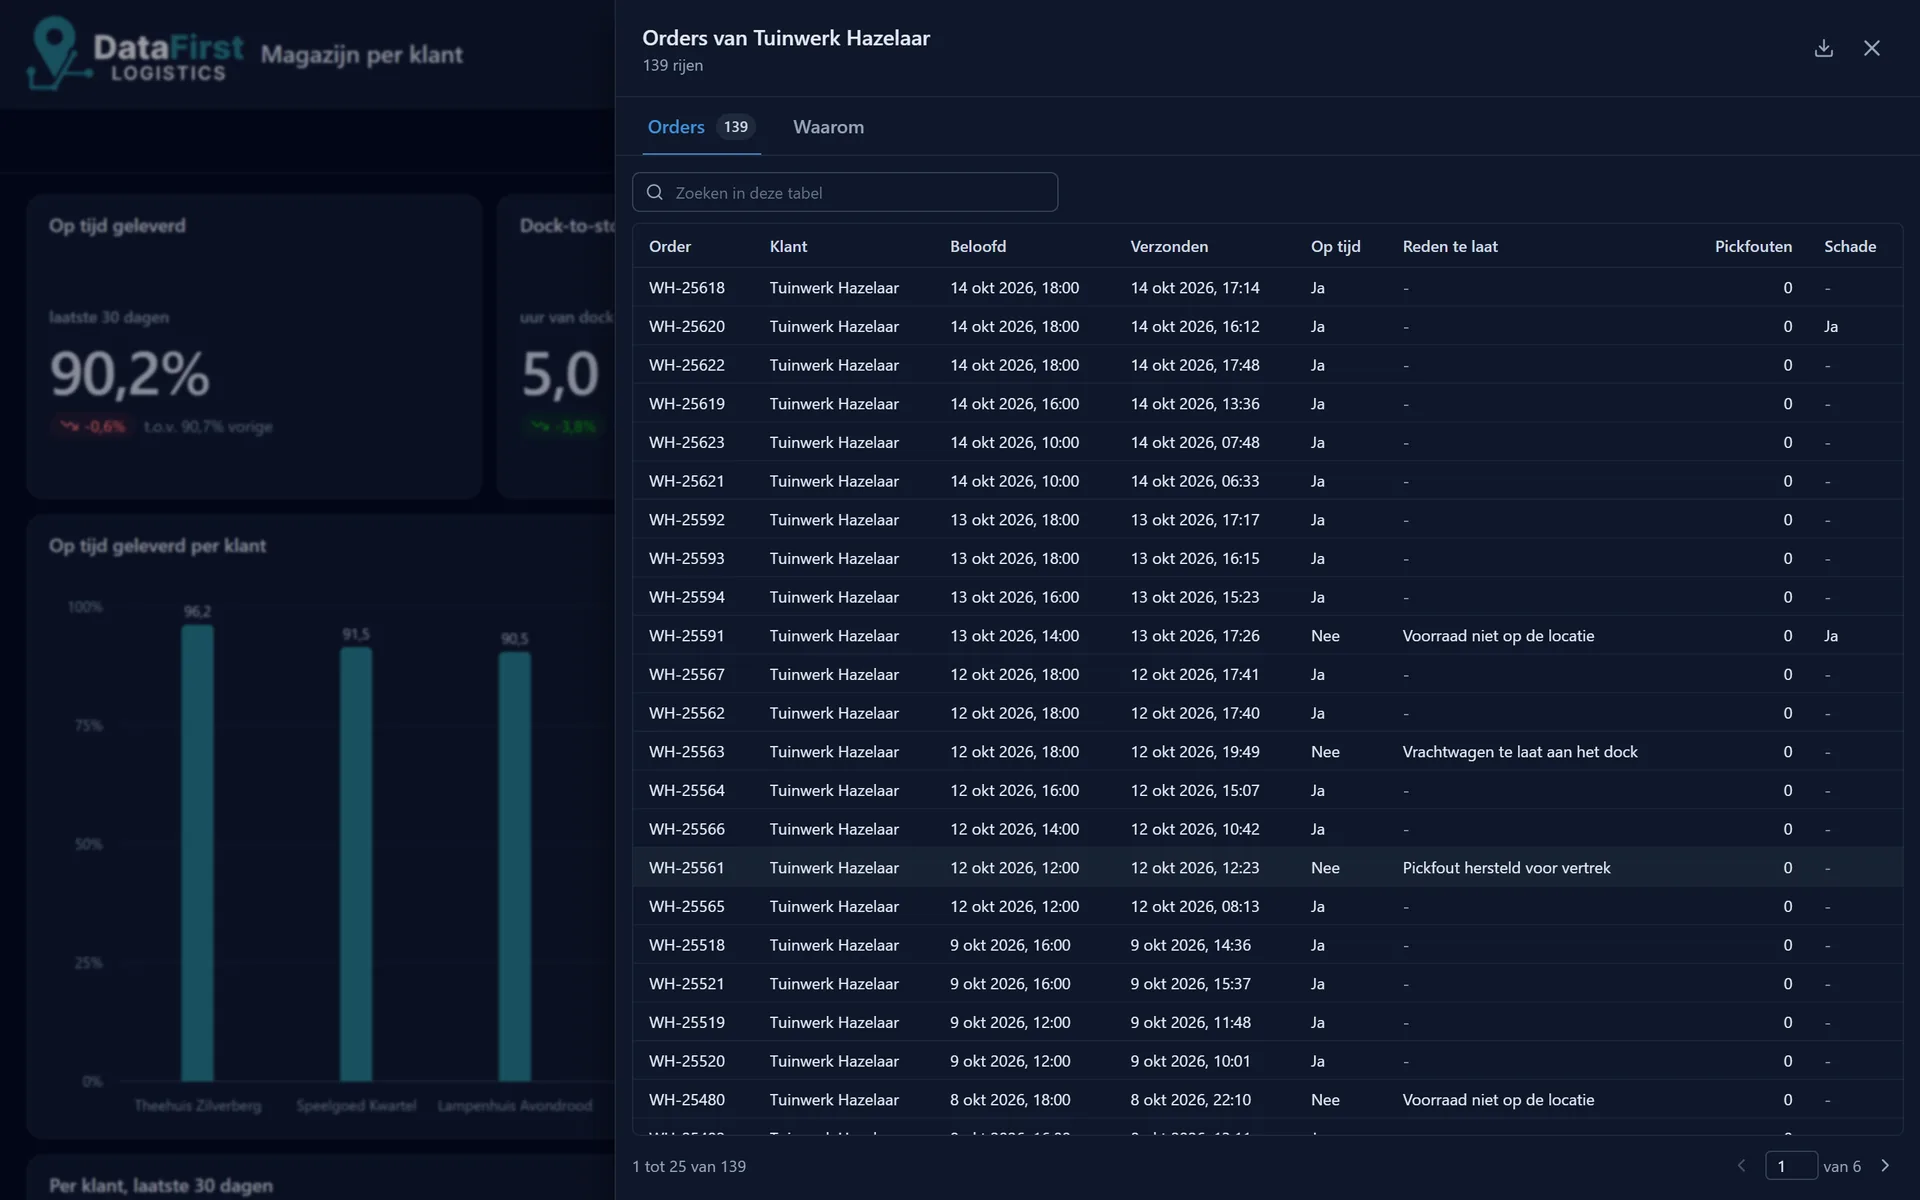Click 'Voorraad niet op de locatie' for WH-25591
The width and height of the screenshot is (1920, 1200).
click(1498, 635)
